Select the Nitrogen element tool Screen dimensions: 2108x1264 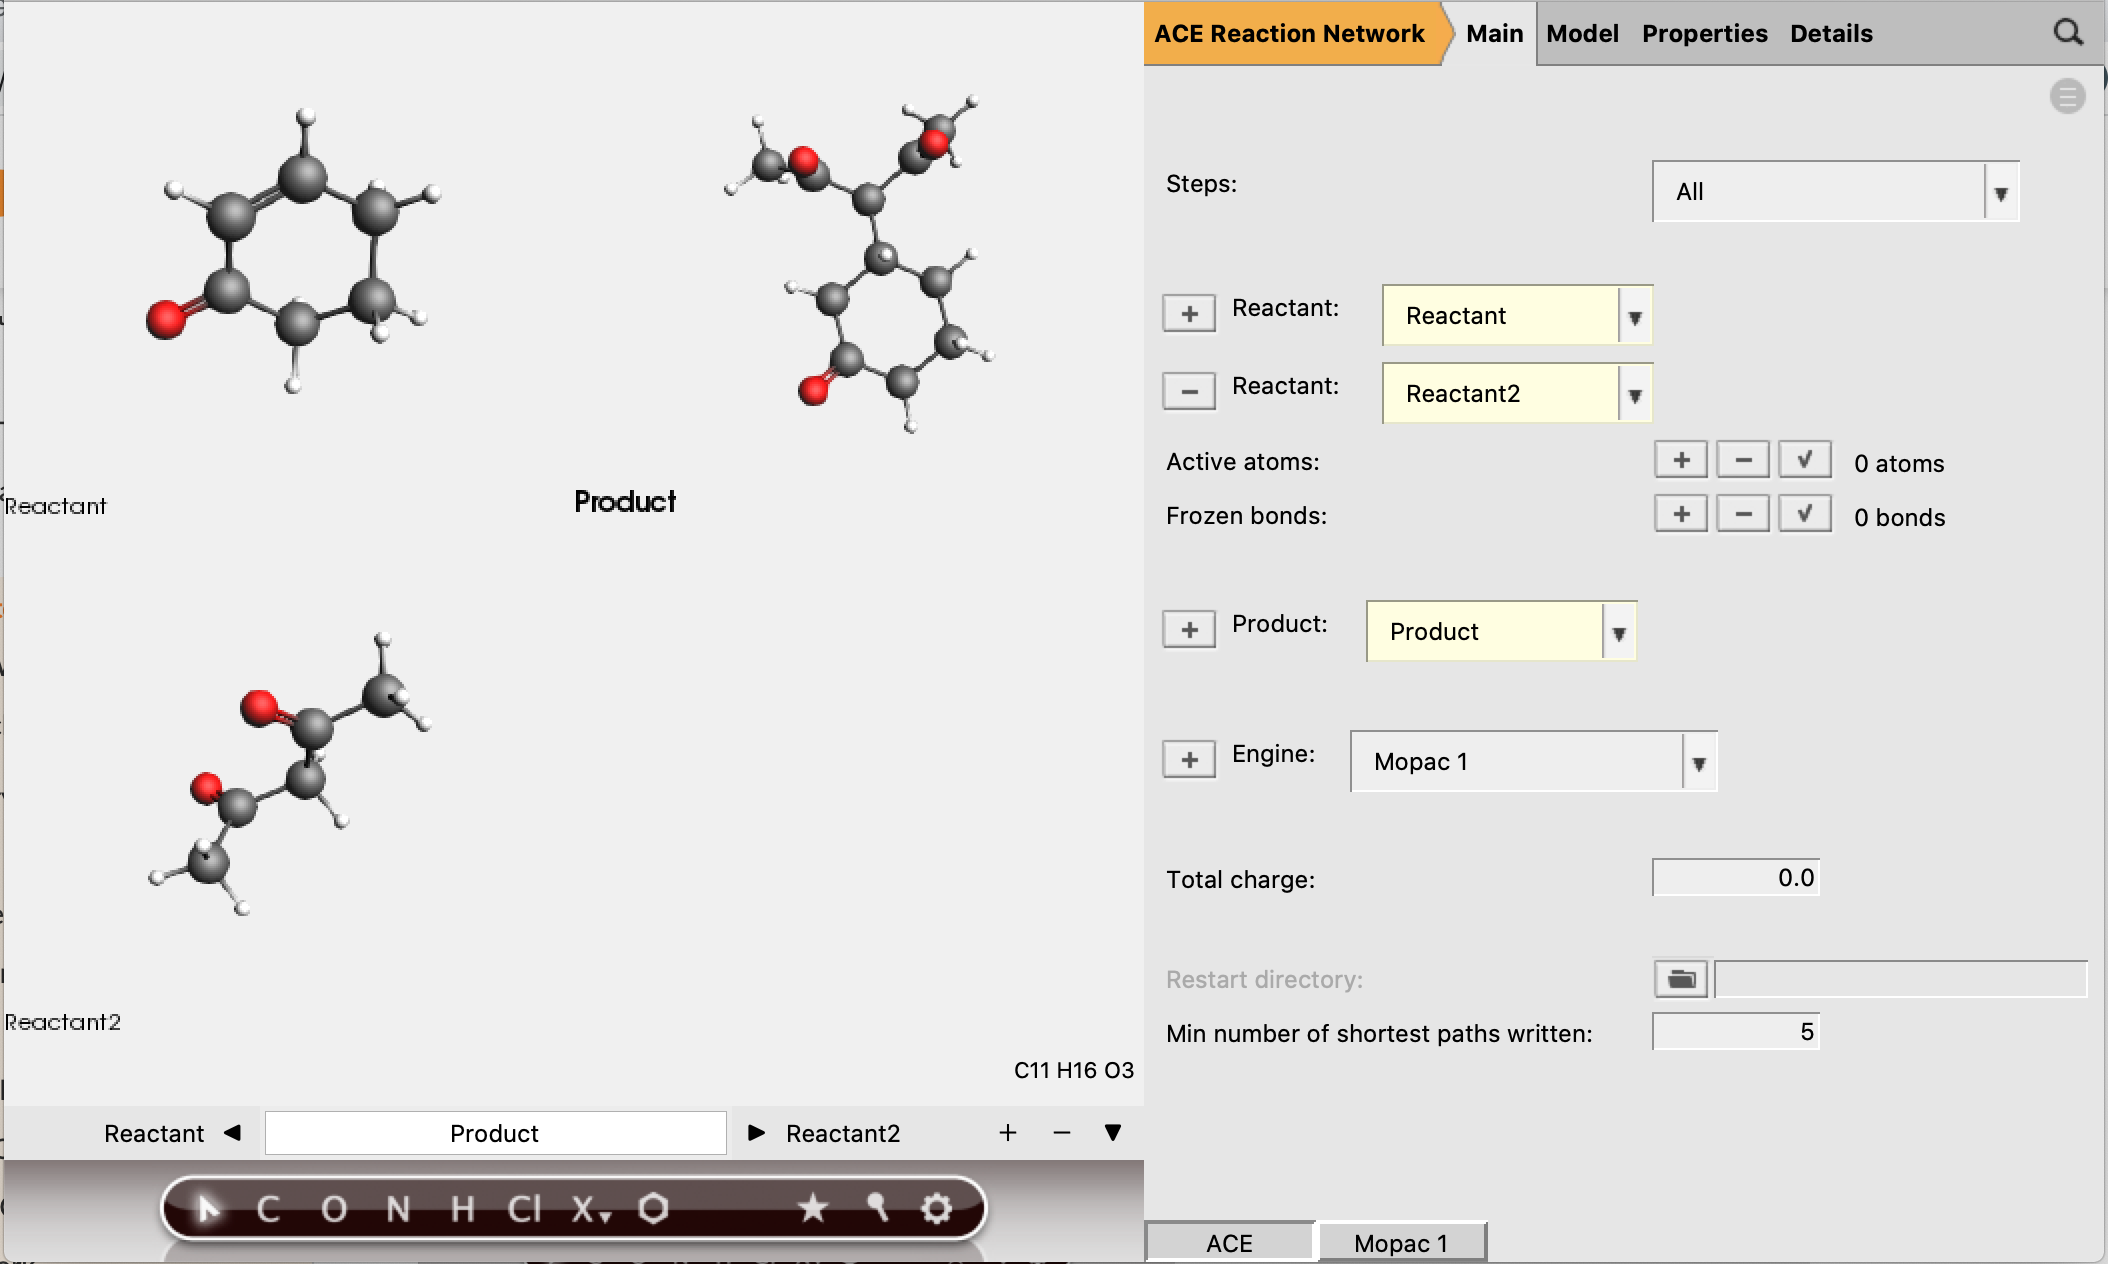[398, 1208]
